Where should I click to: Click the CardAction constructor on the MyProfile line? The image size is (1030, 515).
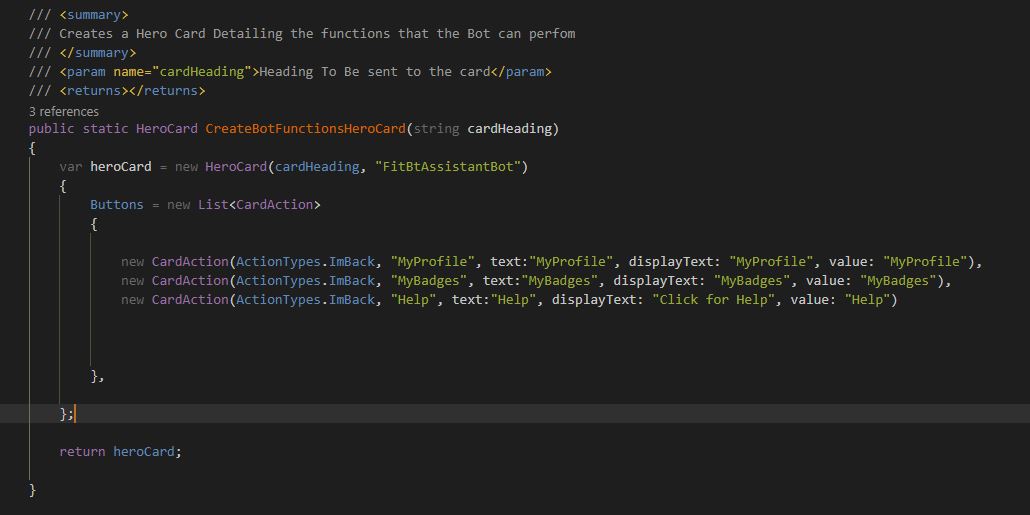click(190, 261)
